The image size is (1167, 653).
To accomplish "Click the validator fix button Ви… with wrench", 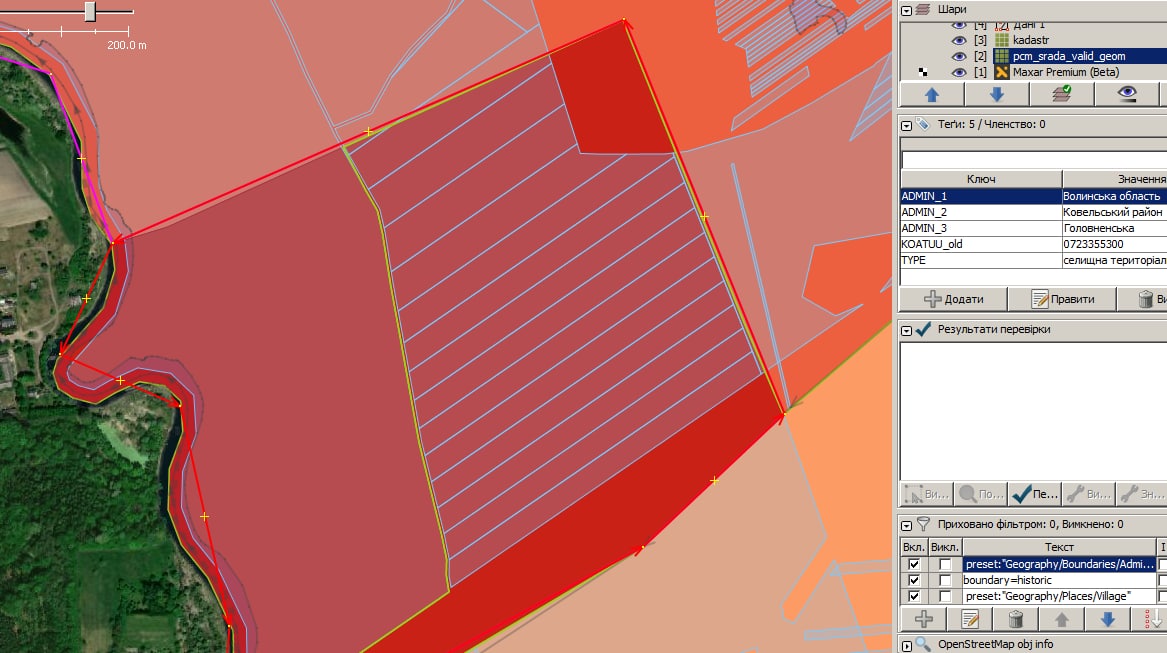I will [1089, 494].
